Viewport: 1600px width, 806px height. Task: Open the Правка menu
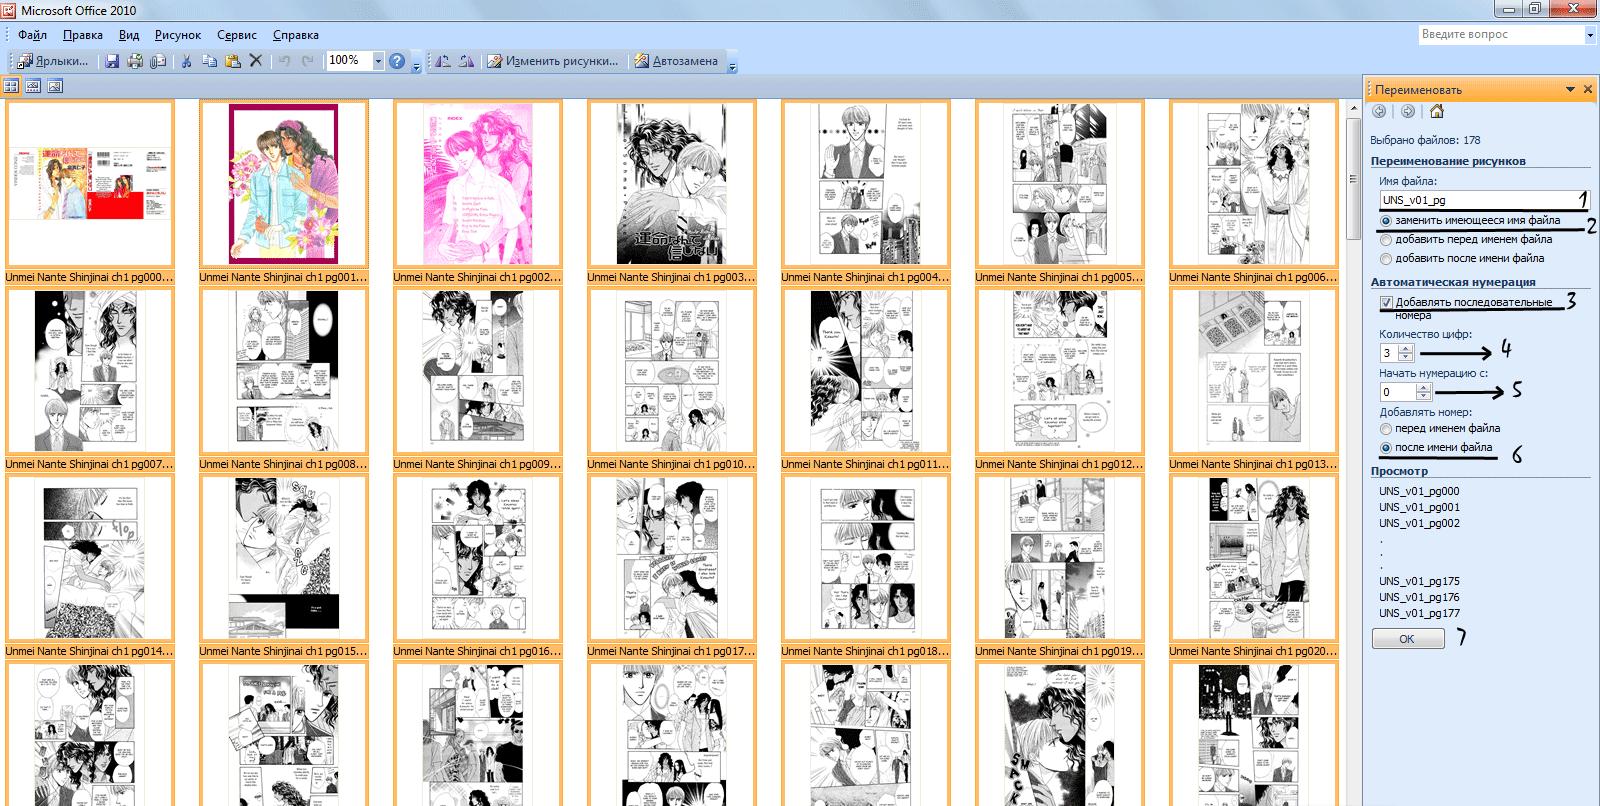(83, 35)
